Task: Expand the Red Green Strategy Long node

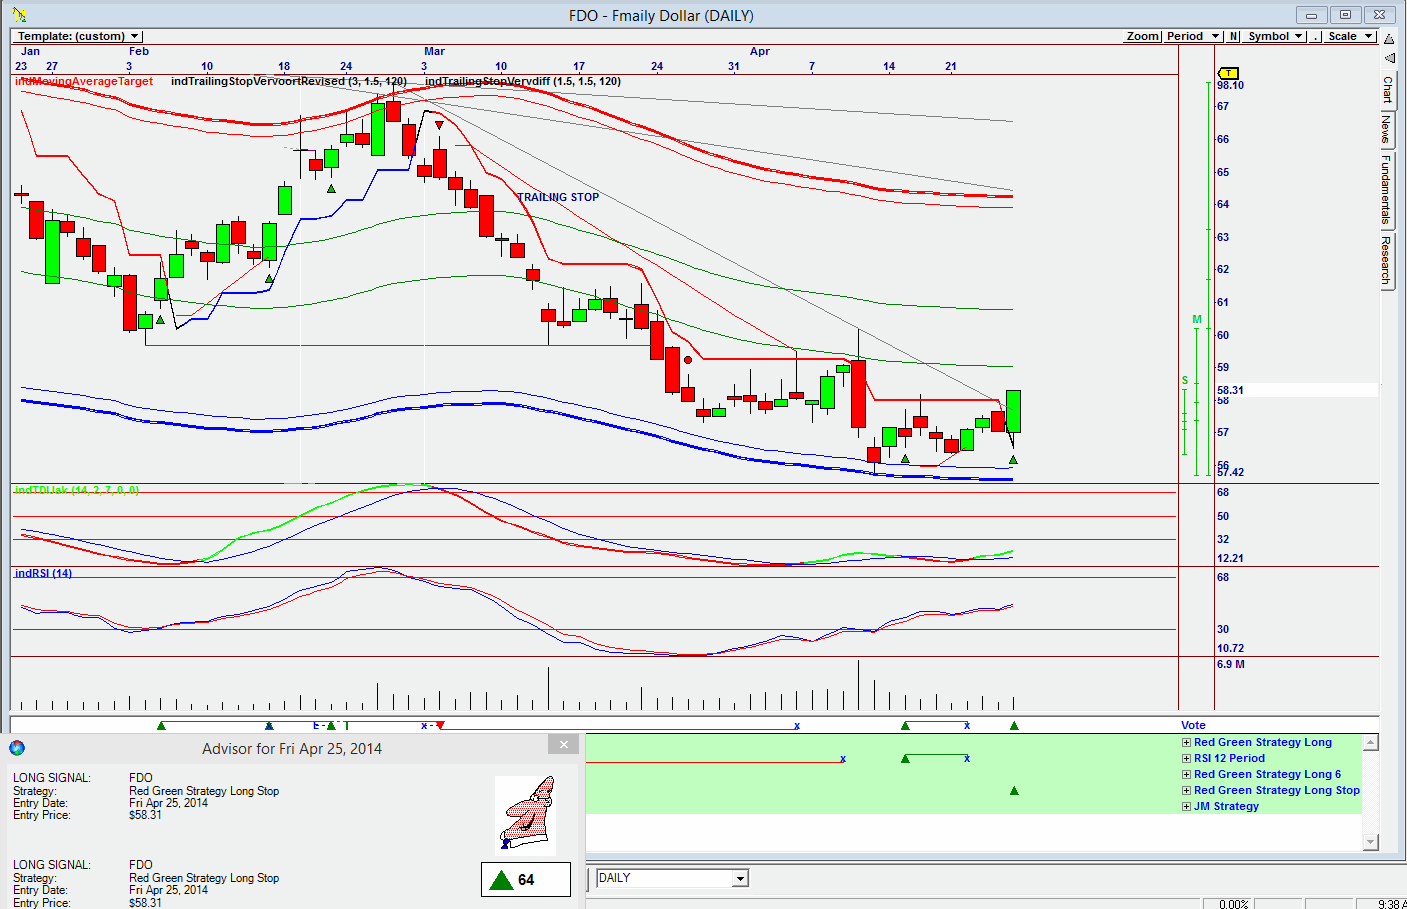Action: 1187,743
